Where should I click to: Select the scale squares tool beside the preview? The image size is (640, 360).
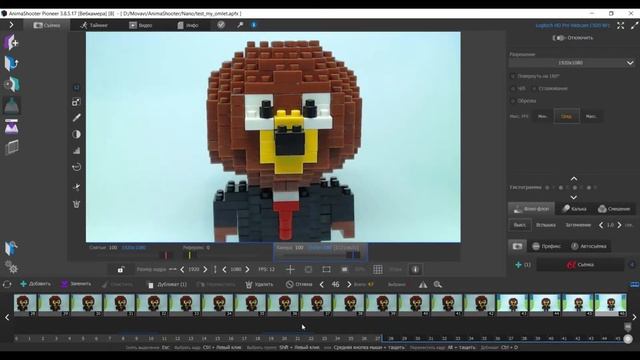[76, 102]
